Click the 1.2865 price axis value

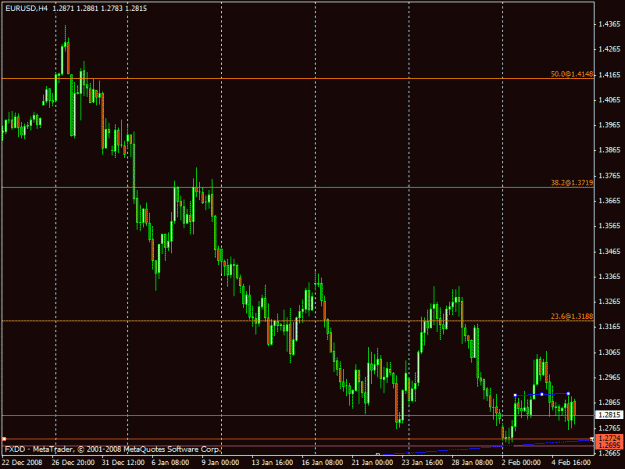(609, 402)
